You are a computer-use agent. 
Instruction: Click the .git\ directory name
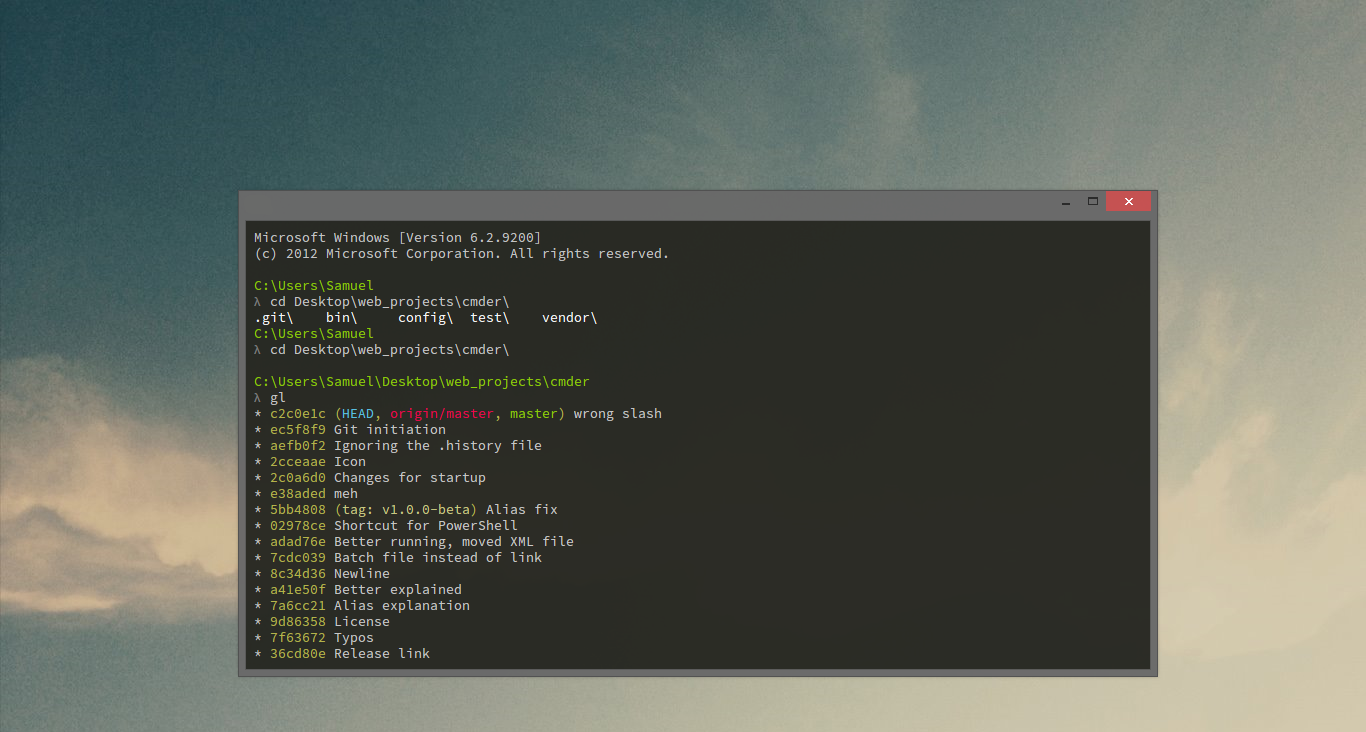tap(271, 317)
